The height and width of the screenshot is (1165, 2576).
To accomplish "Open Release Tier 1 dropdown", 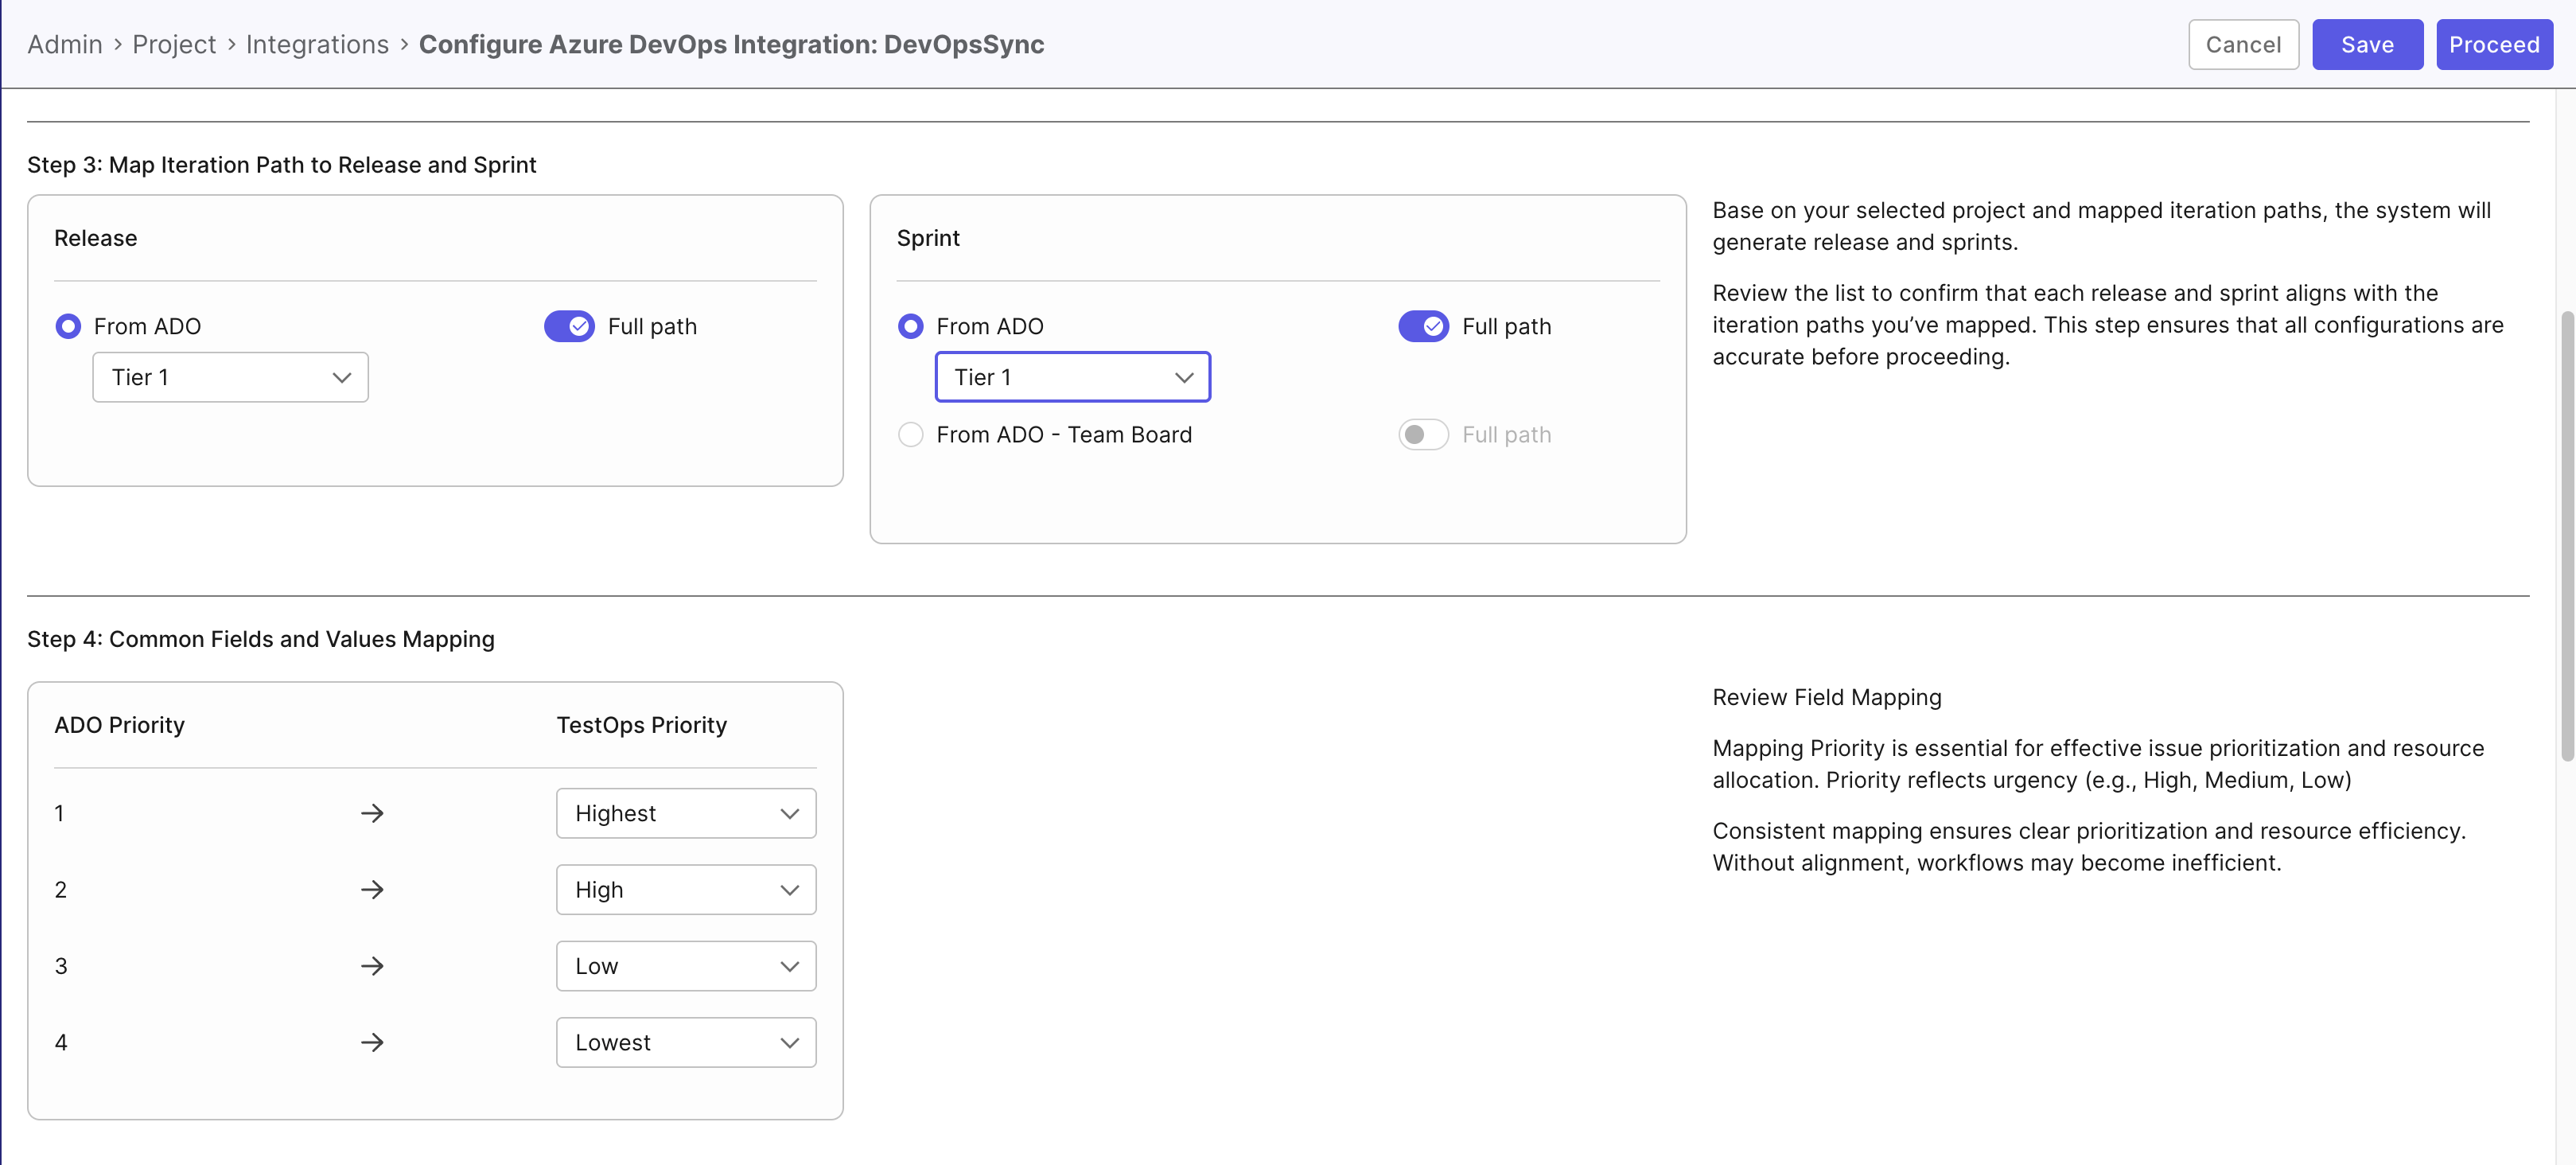I will coord(230,378).
